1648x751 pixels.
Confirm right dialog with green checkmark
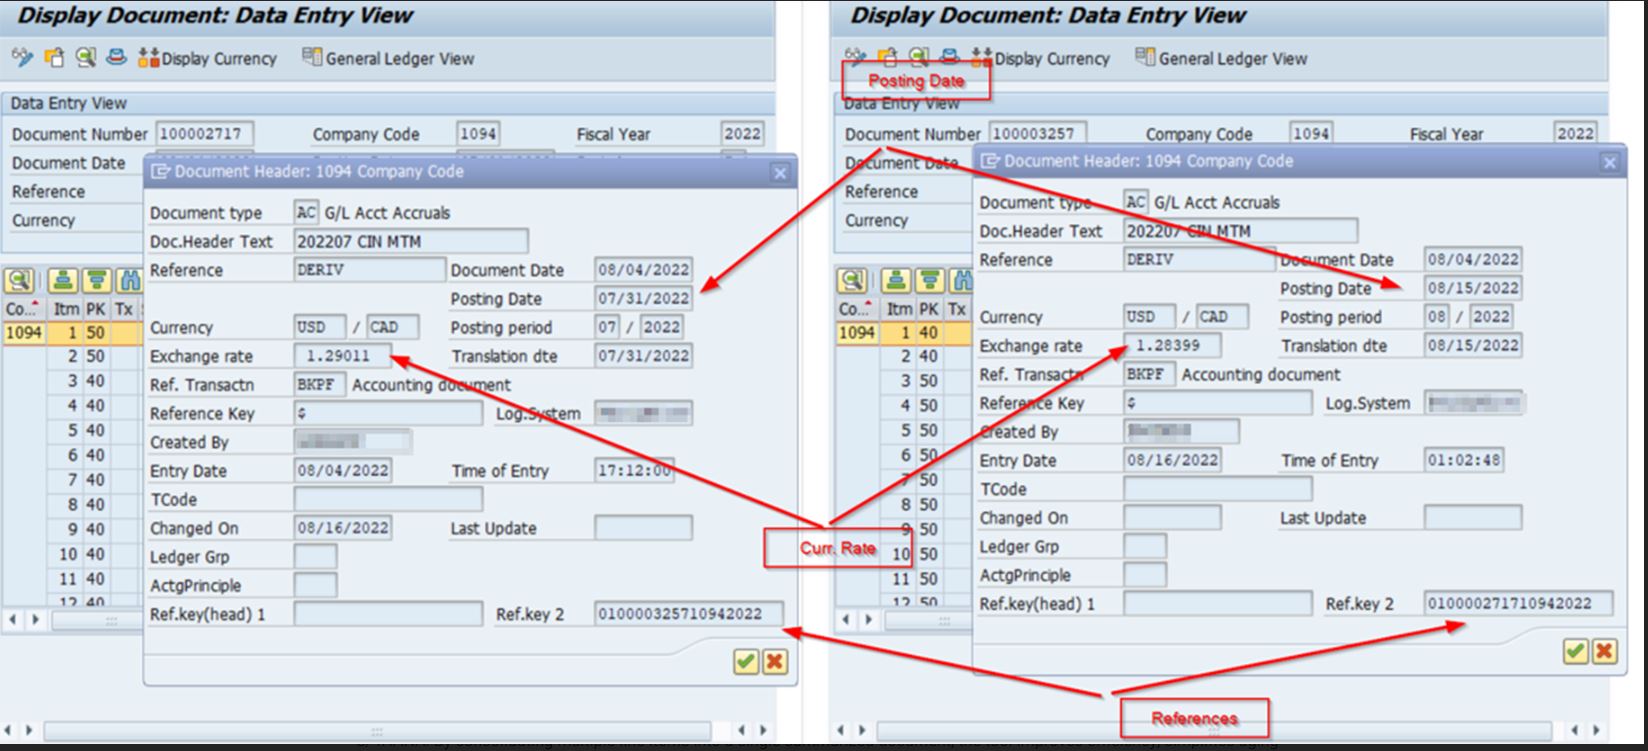1575,651
